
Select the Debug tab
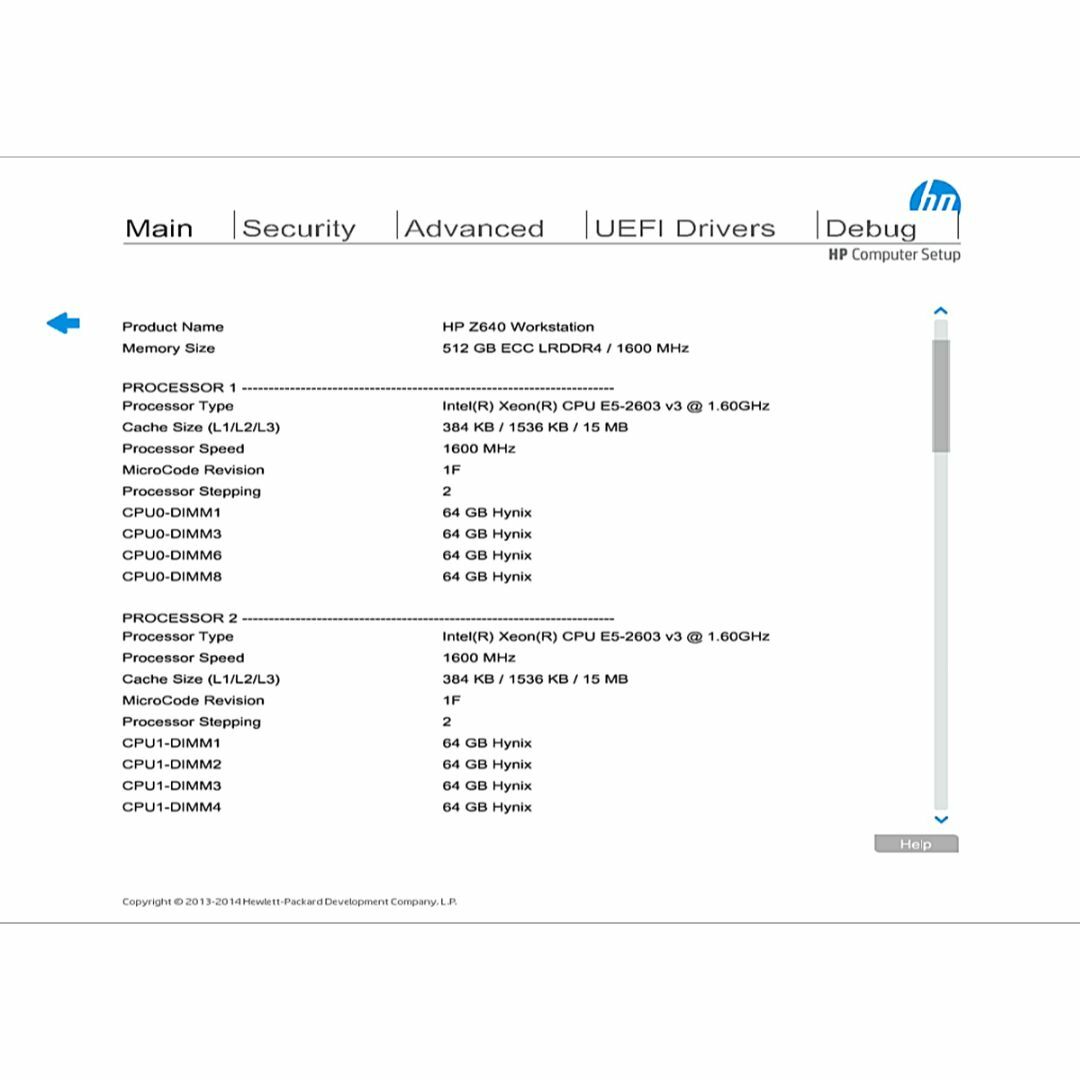pyautogui.click(x=871, y=229)
